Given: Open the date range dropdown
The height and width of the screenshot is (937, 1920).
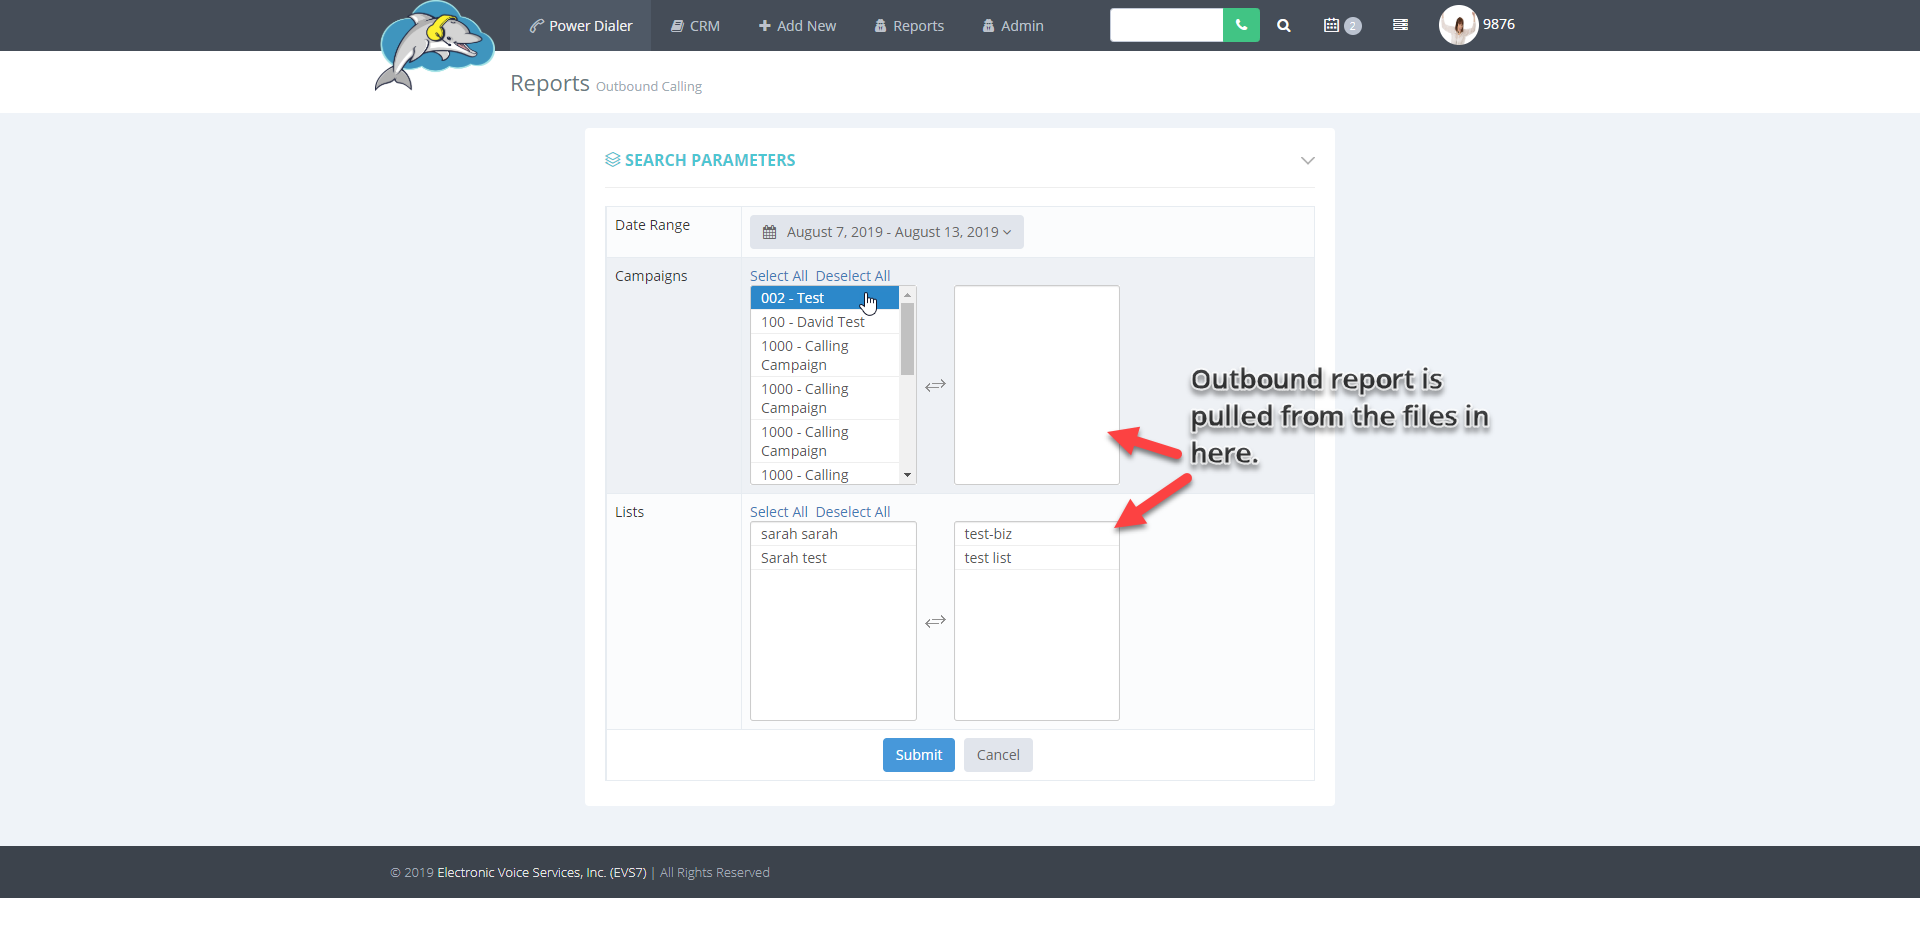Looking at the screenshot, I should tap(887, 232).
